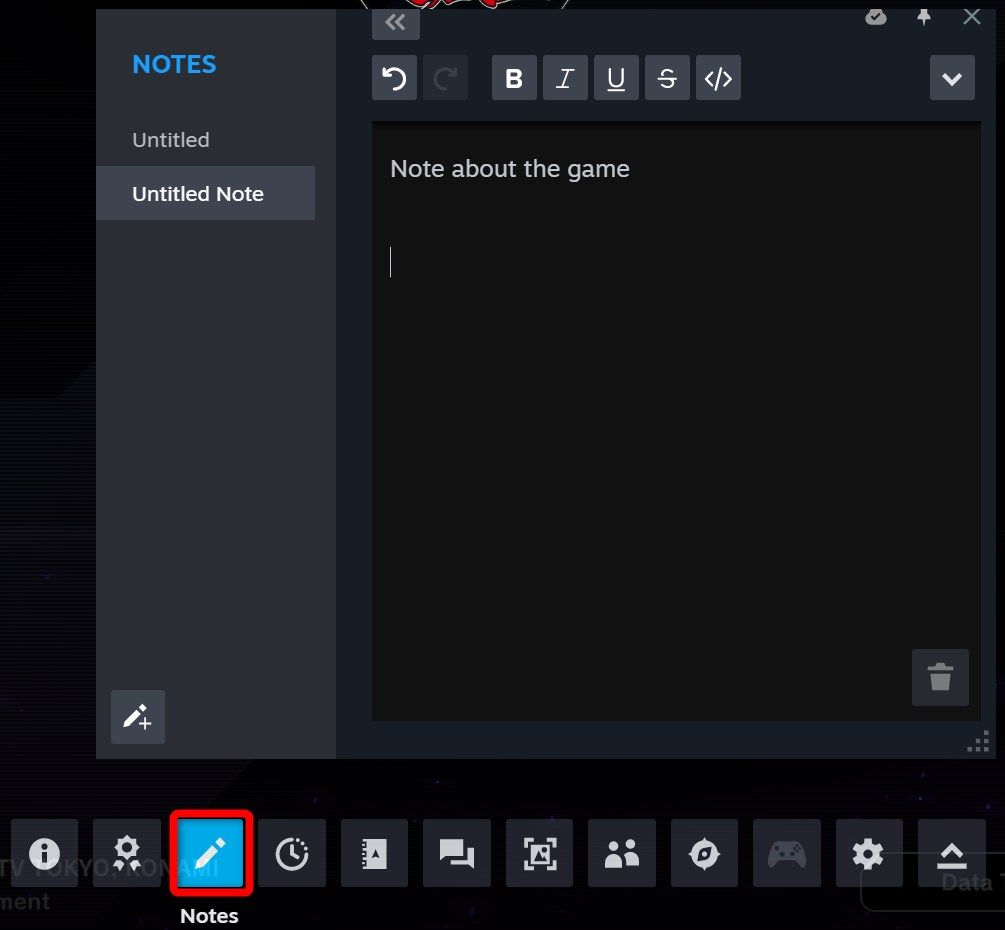The image size is (1005, 930).
Task: Select the Achievements icon in the overlay bar
Action: click(x=127, y=853)
